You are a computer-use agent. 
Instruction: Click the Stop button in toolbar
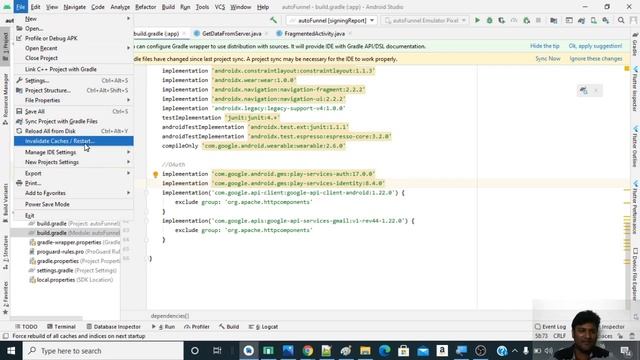(x=538, y=20)
